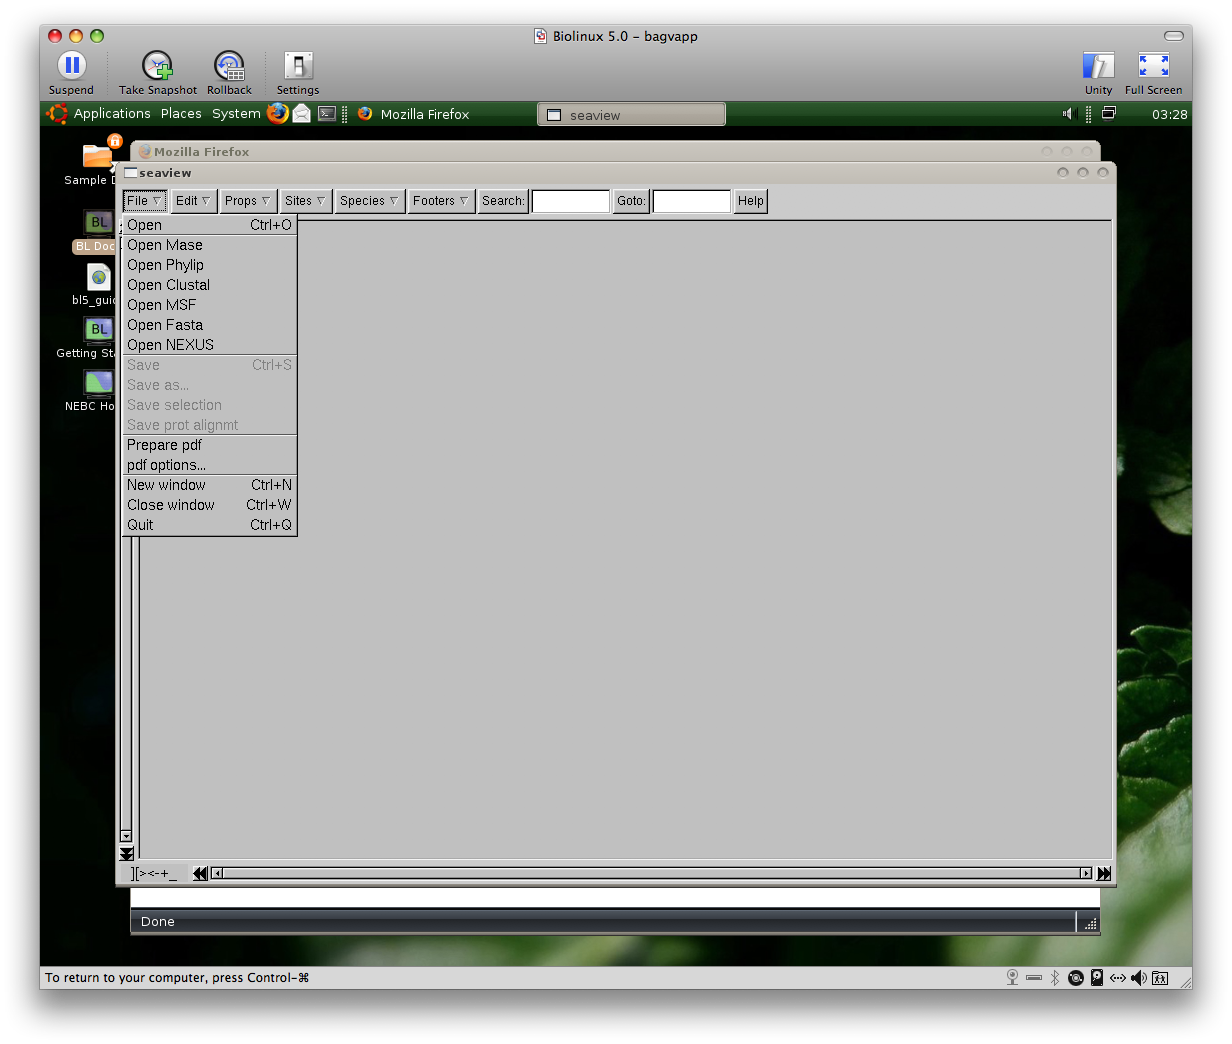Click the Rollback snapshot icon

(x=229, y=66)
